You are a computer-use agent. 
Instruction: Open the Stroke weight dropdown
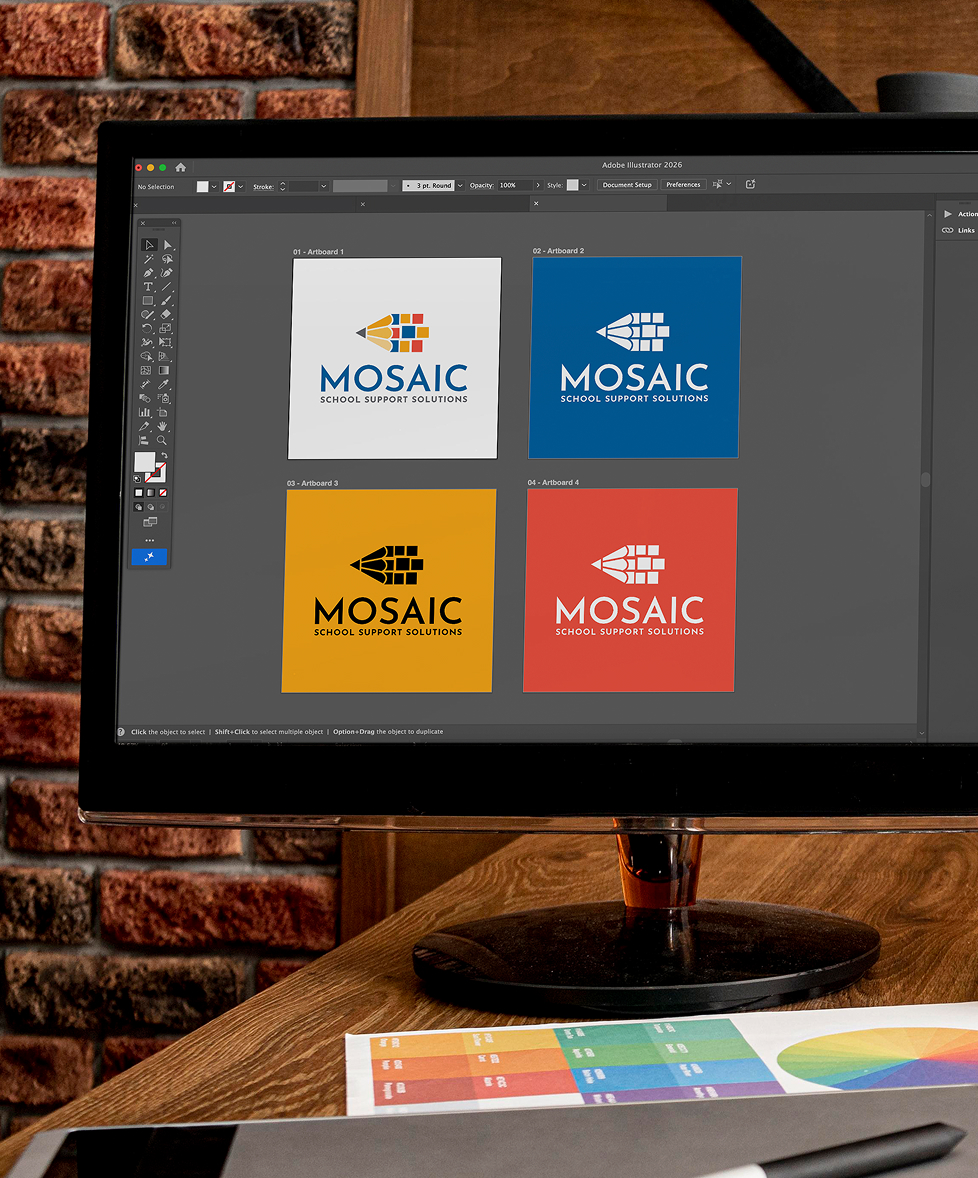point(326,184)
